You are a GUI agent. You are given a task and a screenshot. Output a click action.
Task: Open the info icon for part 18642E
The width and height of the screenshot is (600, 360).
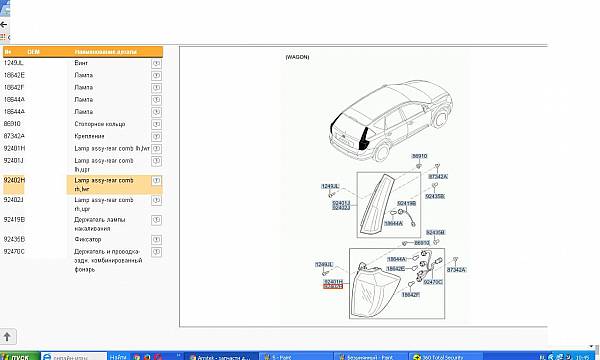pyautogui.click(x=156, y=76)
